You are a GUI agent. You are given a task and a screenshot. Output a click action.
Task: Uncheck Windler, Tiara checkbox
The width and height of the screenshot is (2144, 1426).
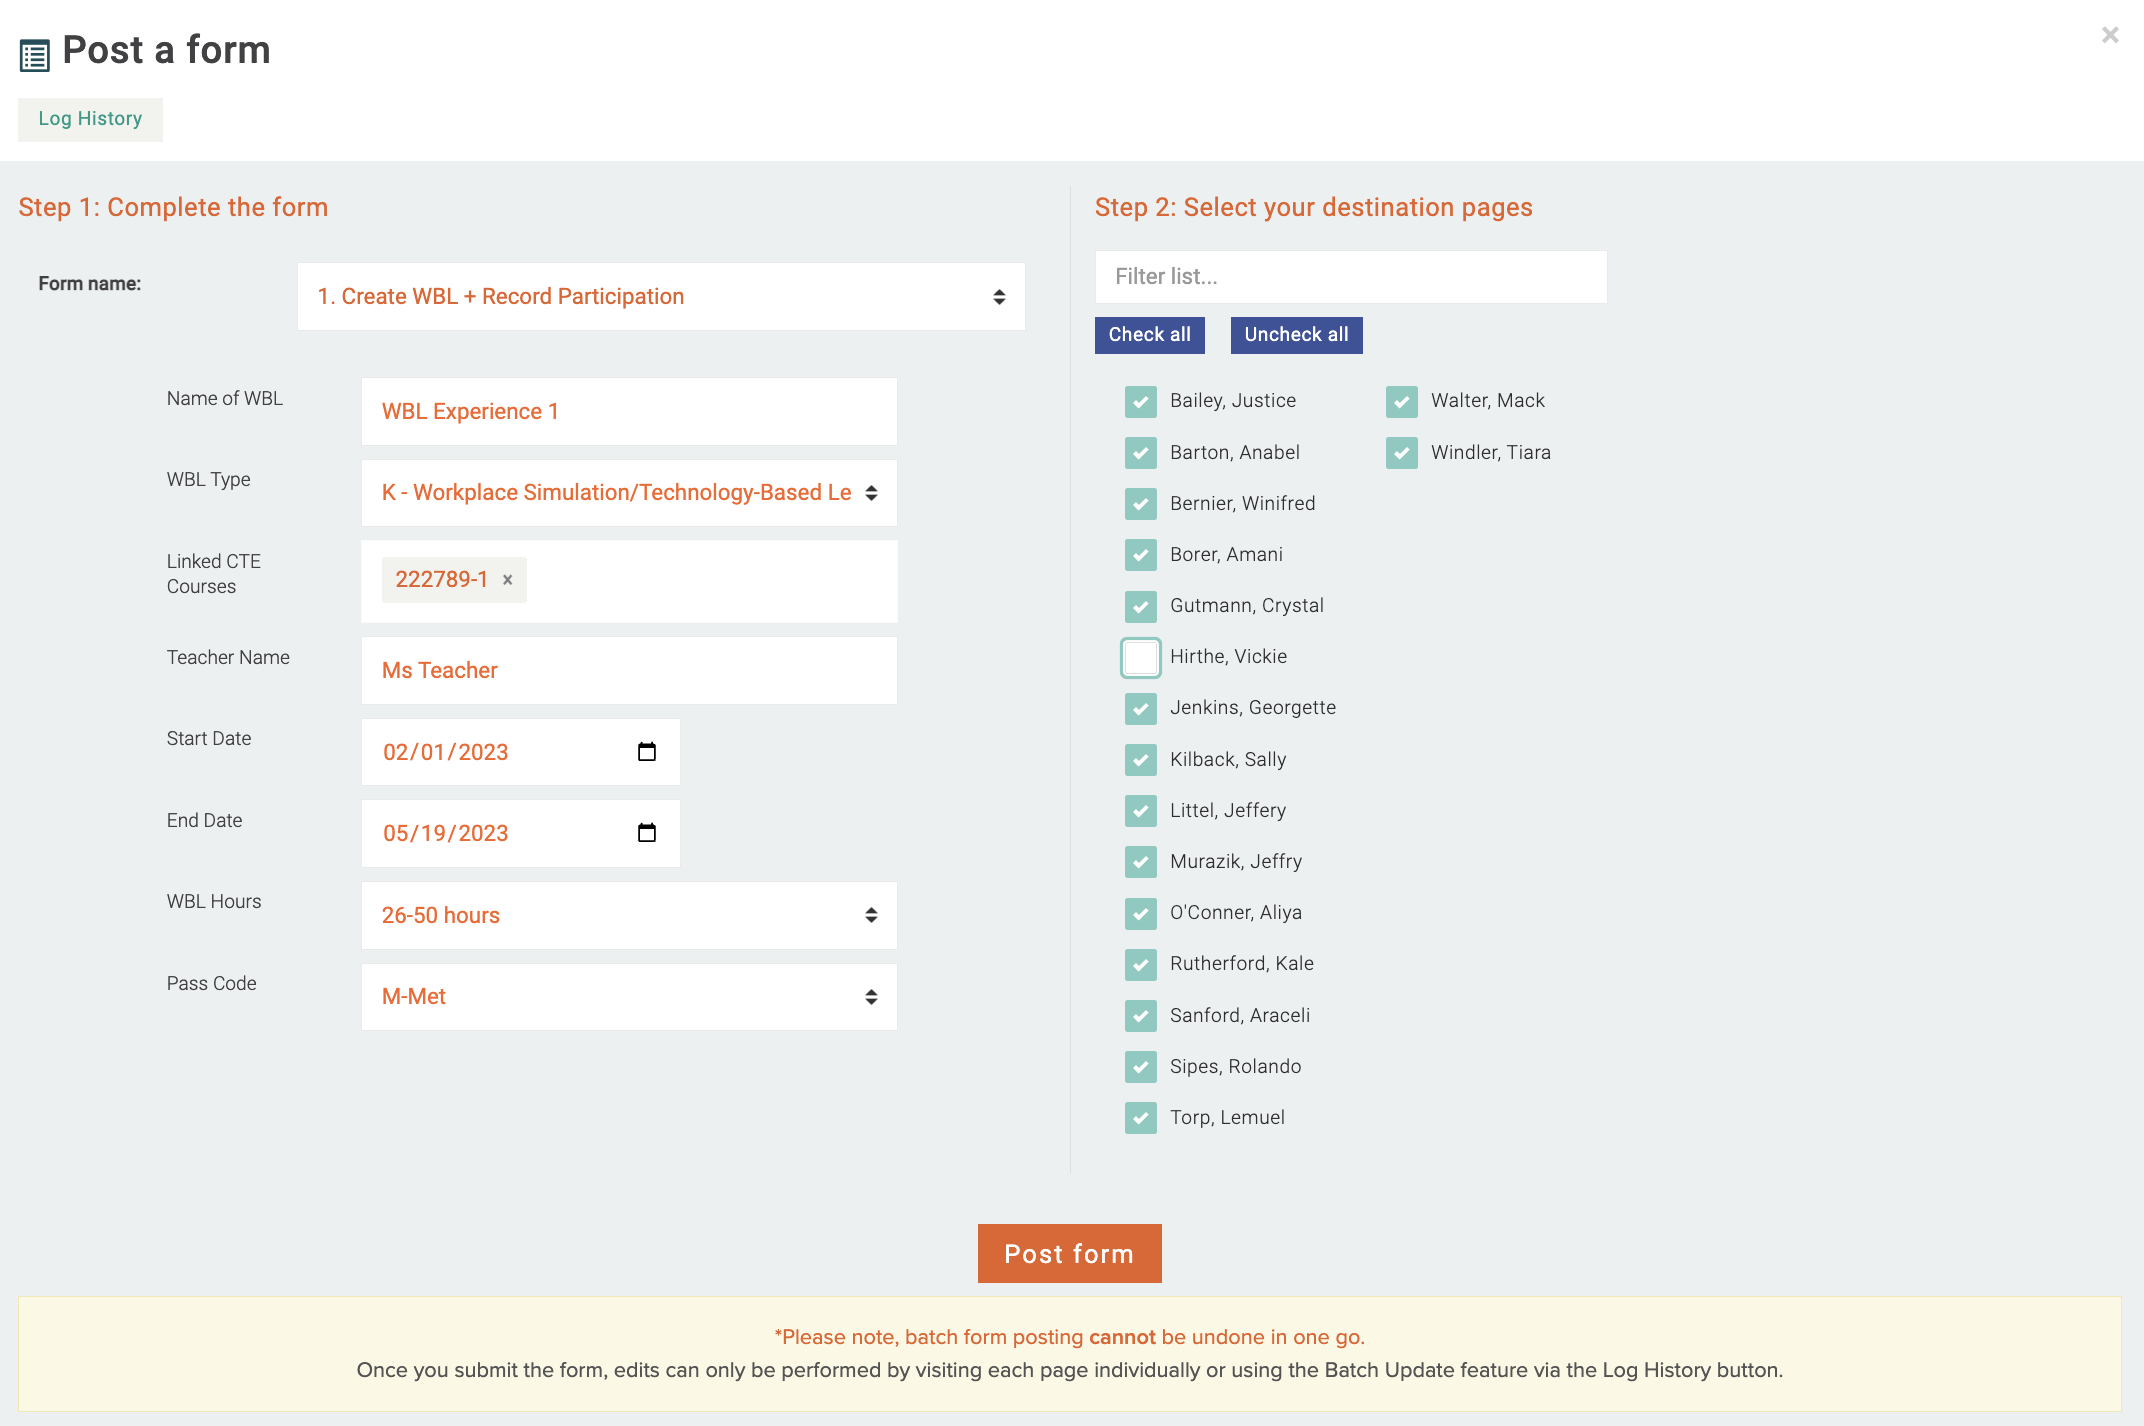coord(1402,453)
